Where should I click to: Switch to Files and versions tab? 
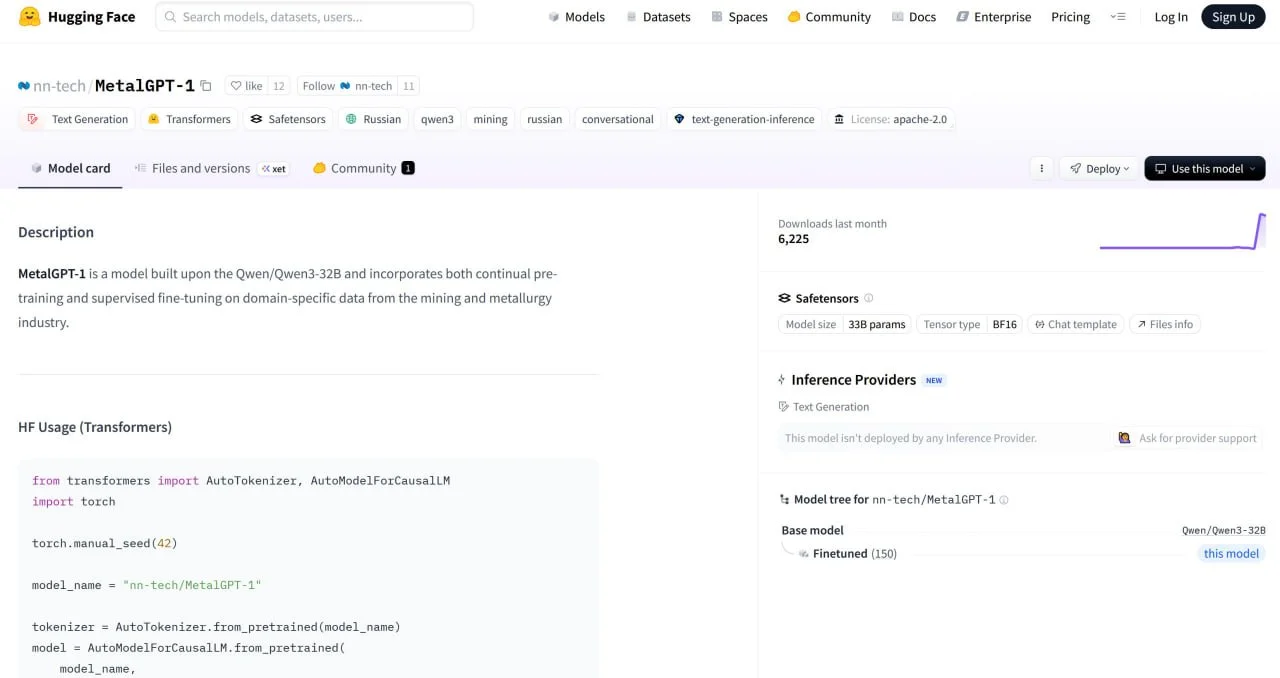tap(200, 168)
